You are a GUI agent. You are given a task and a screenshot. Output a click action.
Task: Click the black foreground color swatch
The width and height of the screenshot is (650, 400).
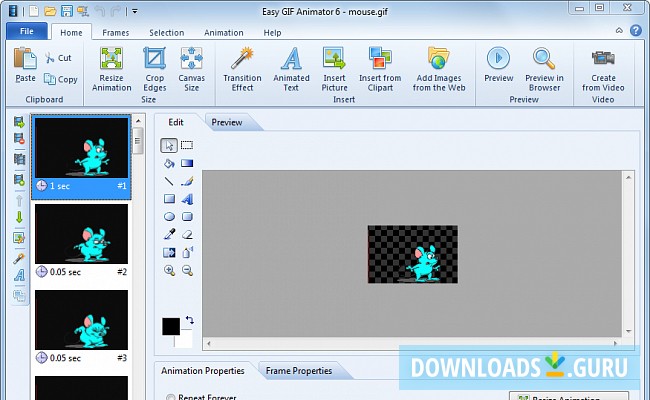click(171, 327)
